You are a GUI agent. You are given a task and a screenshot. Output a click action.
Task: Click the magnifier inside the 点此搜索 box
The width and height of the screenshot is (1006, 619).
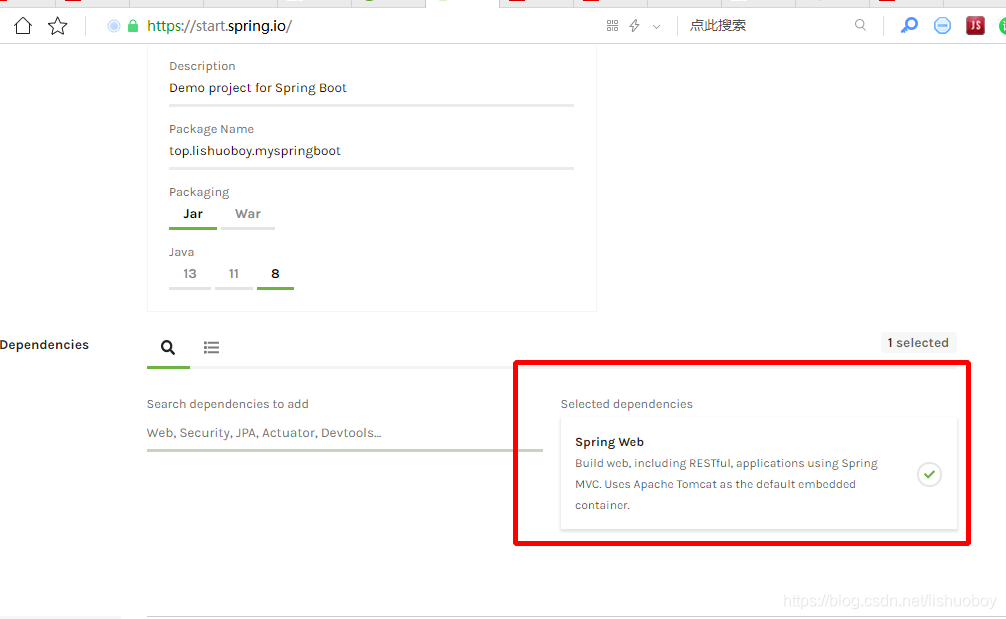[x=860, y=25]
